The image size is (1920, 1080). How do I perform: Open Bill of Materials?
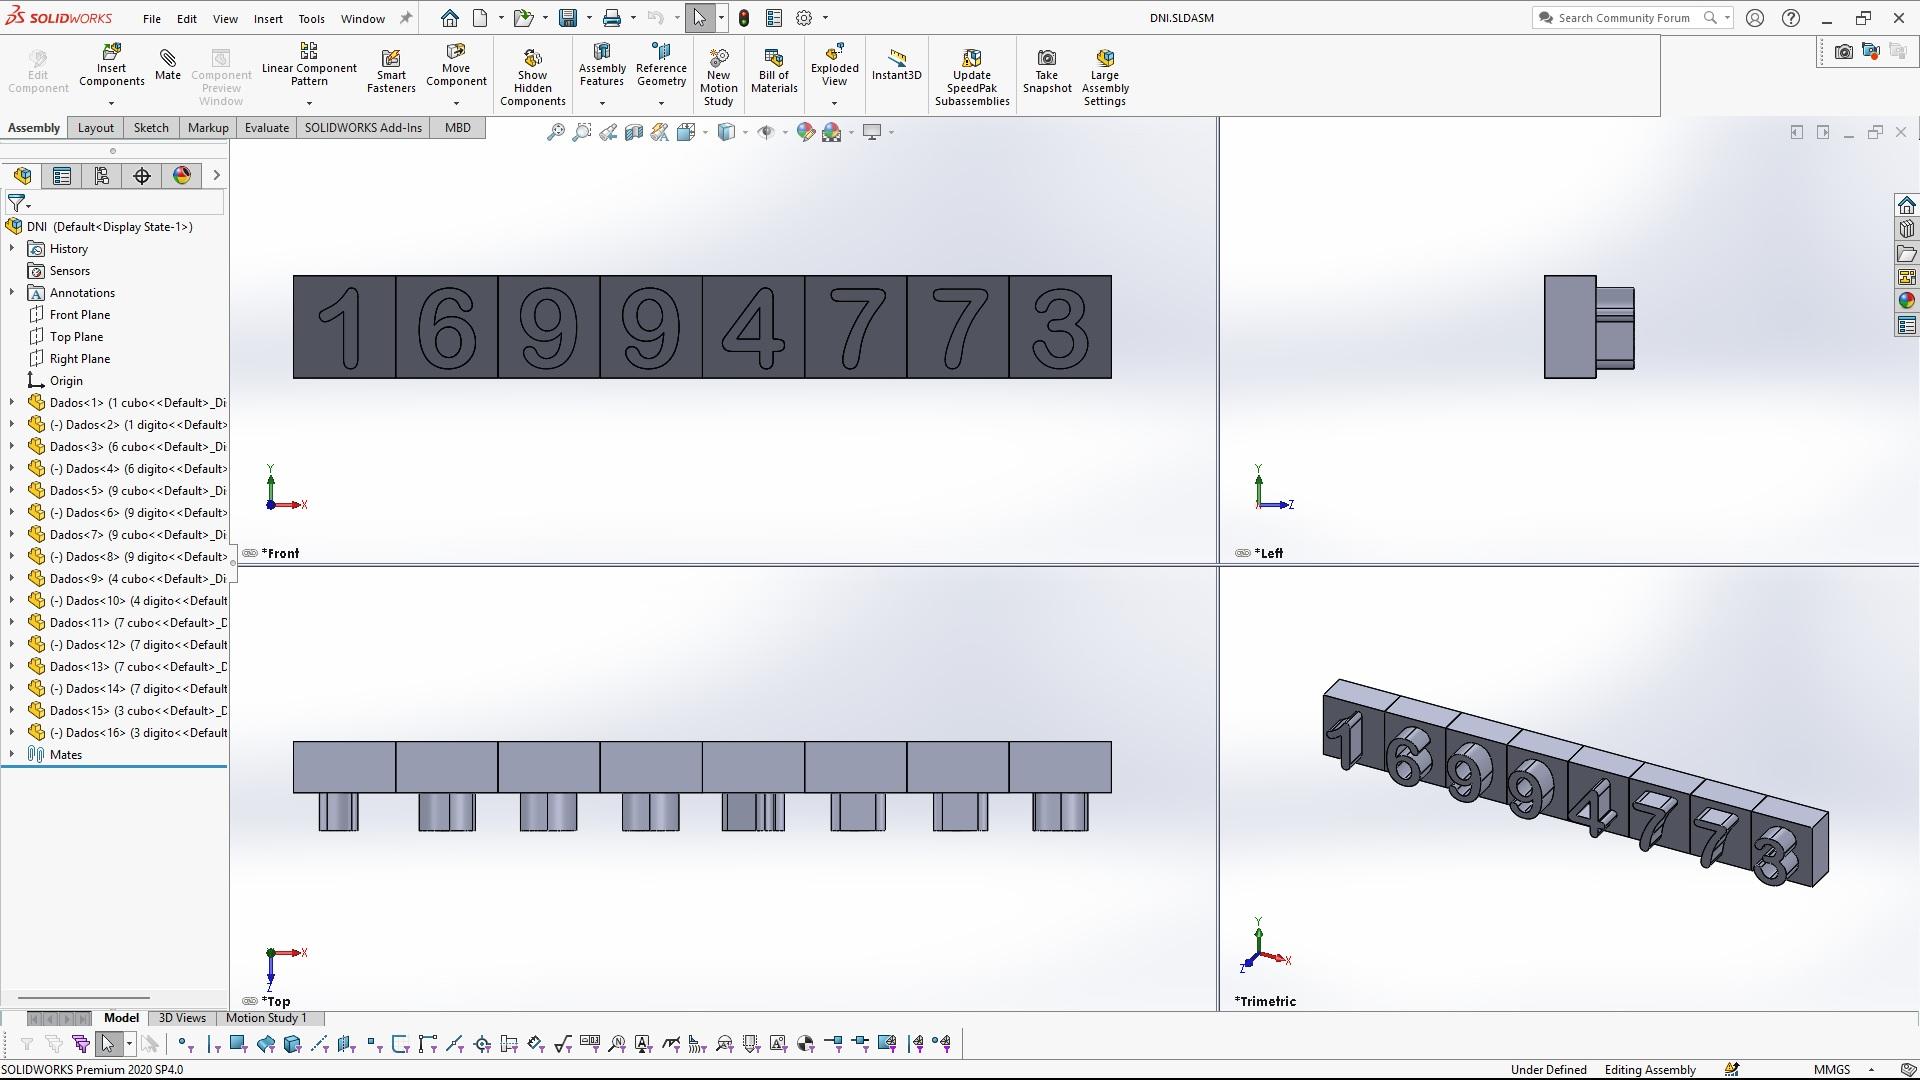point(774,72)
